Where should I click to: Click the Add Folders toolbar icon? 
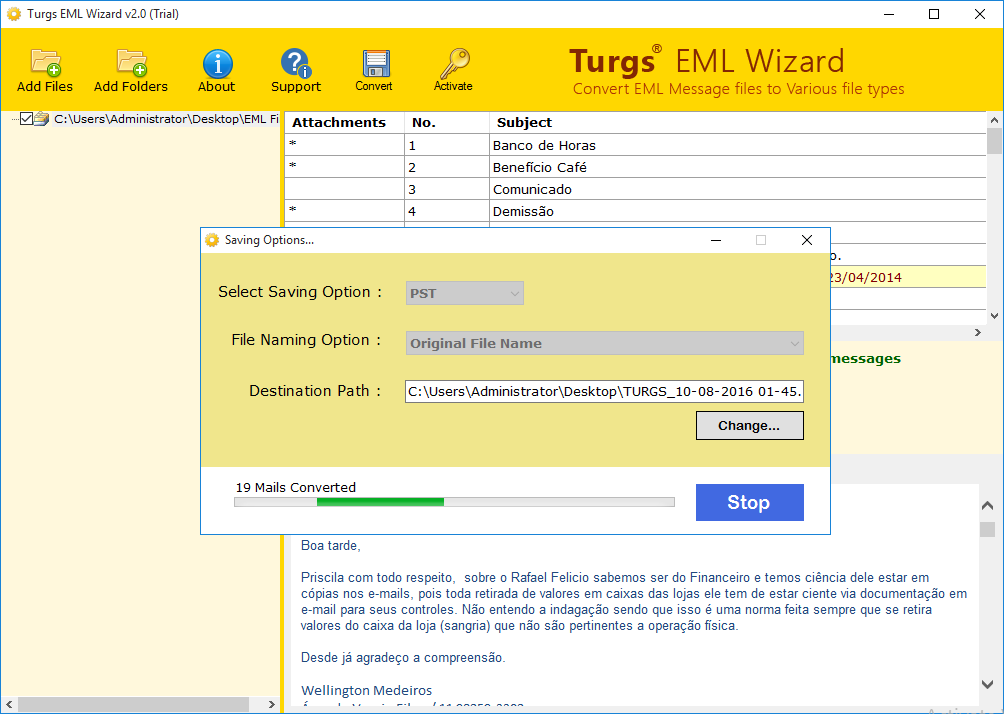coord(131,63)
